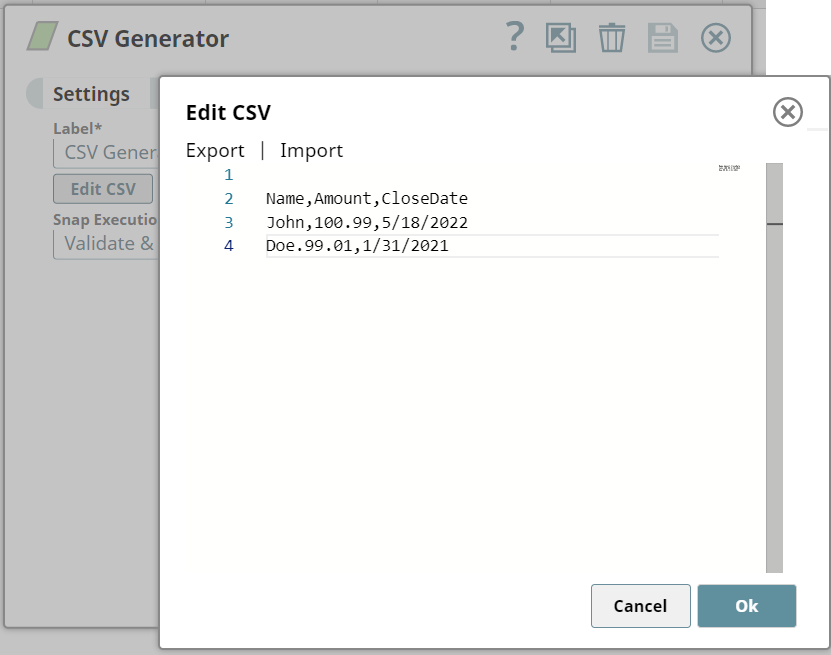
Task: Close the Edit CSV dialog
Action: point(788,112)
